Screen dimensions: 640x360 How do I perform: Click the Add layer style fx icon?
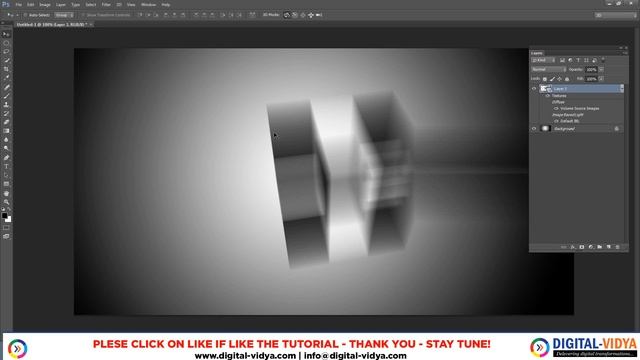point(573,247)
